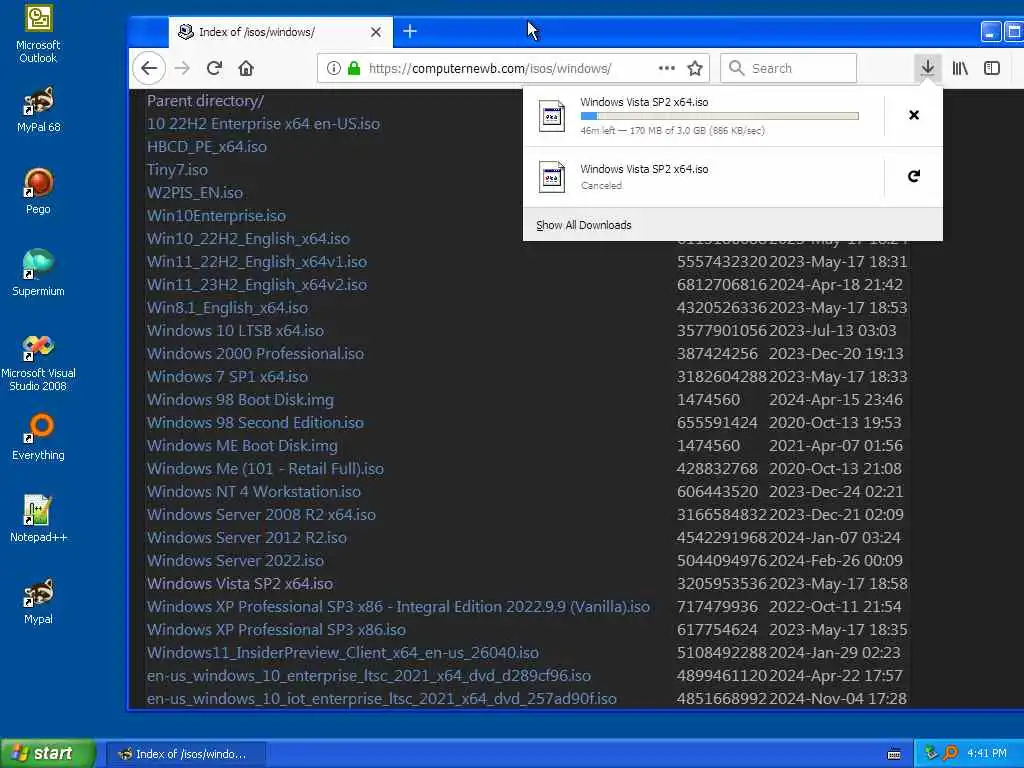Click Win11_23H2_English_x64v2.iso link
The height and width of the screenshot is (768, 1024).
(x=257, y=285)
